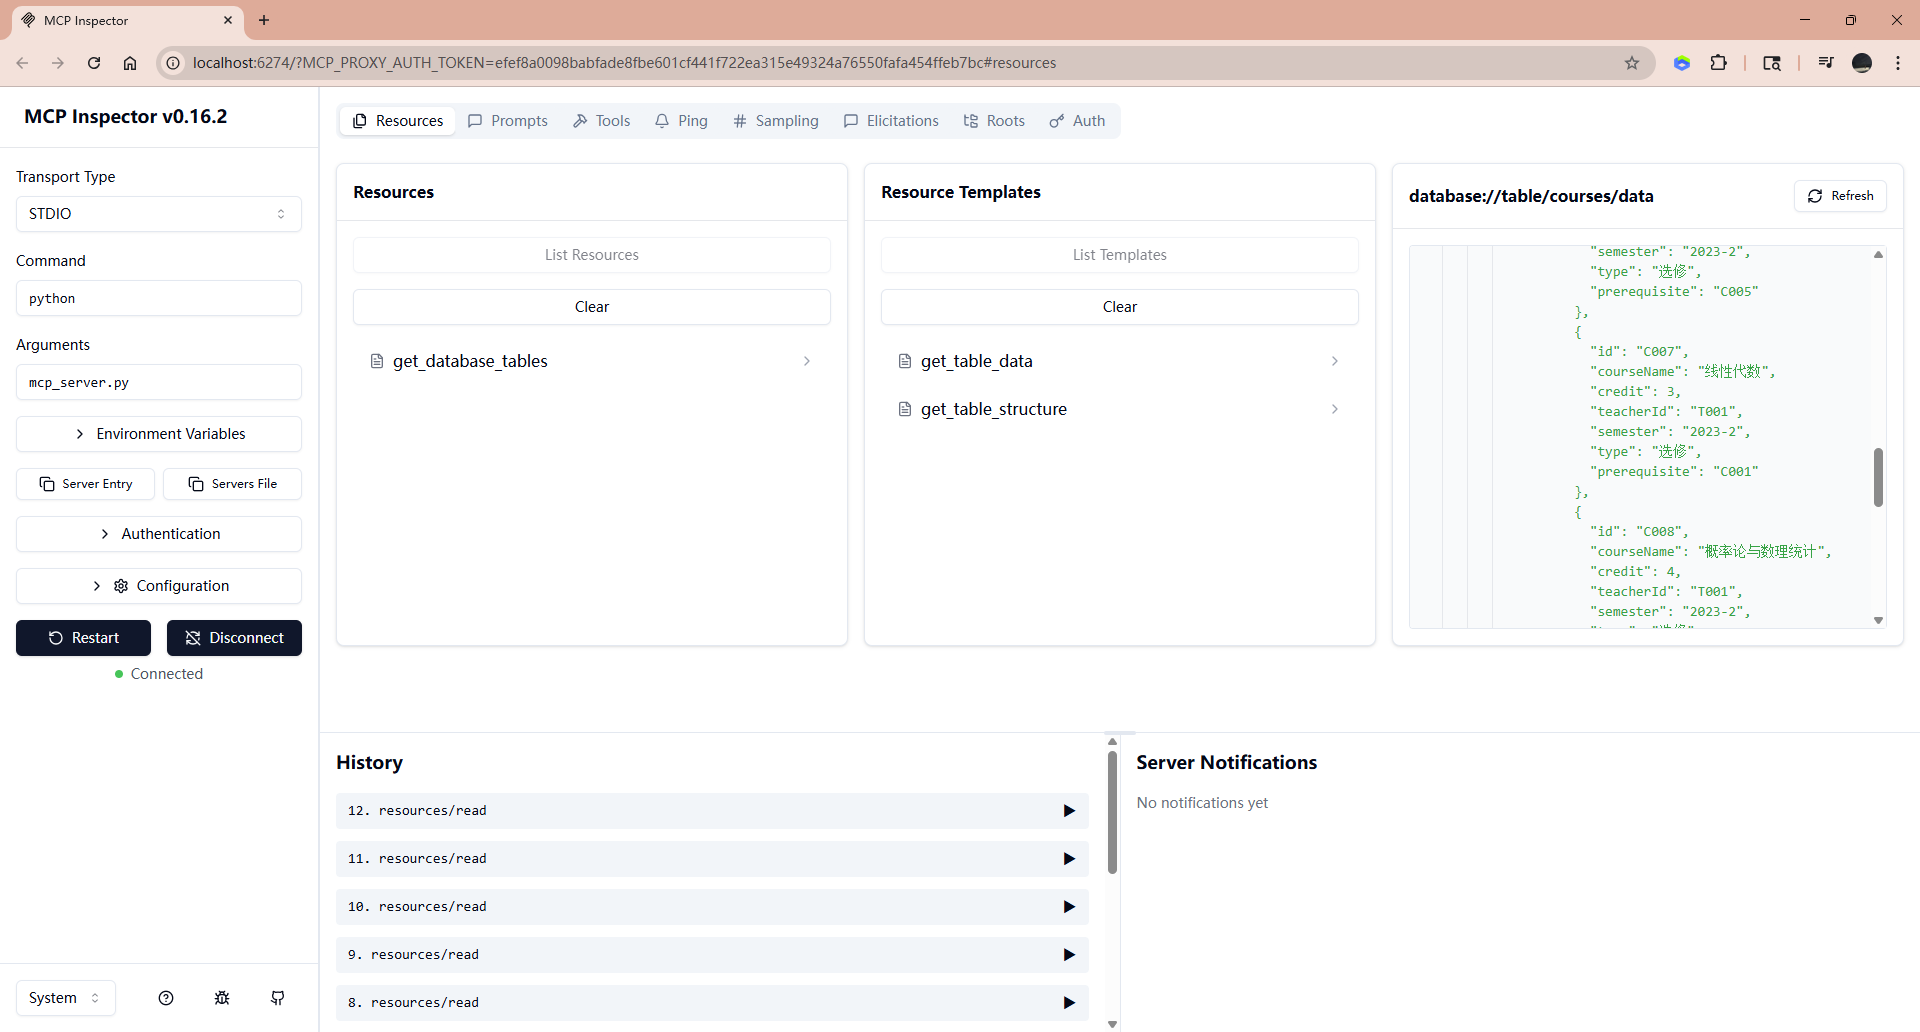Viewport: 1920px width, 1032px height.
Task: Click the site information icon in address bar
Action: (x=173, y=63)
